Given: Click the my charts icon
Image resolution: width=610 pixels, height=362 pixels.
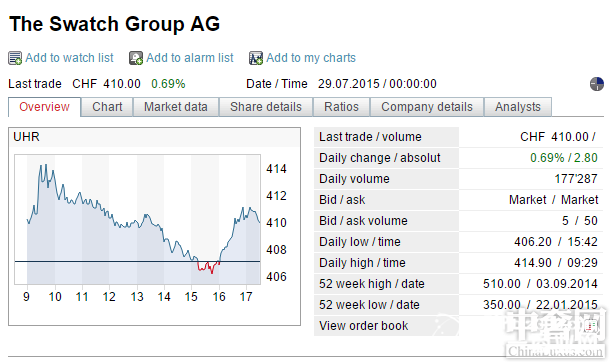Looking at the screenshot, I should (256, 58).
